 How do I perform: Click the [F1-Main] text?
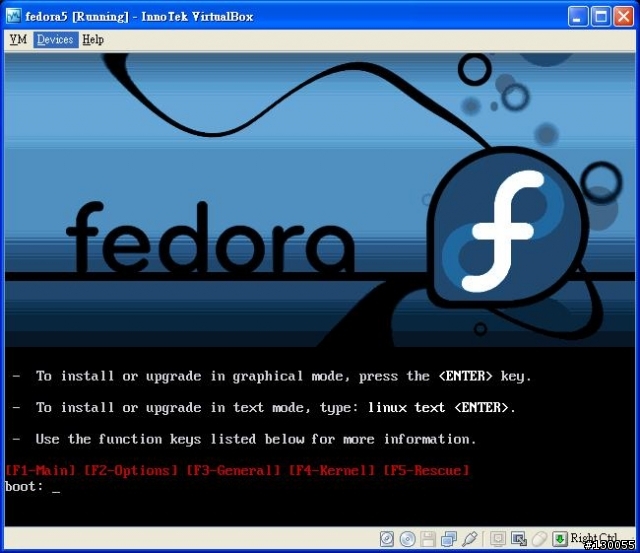click(x=40, y=471)
